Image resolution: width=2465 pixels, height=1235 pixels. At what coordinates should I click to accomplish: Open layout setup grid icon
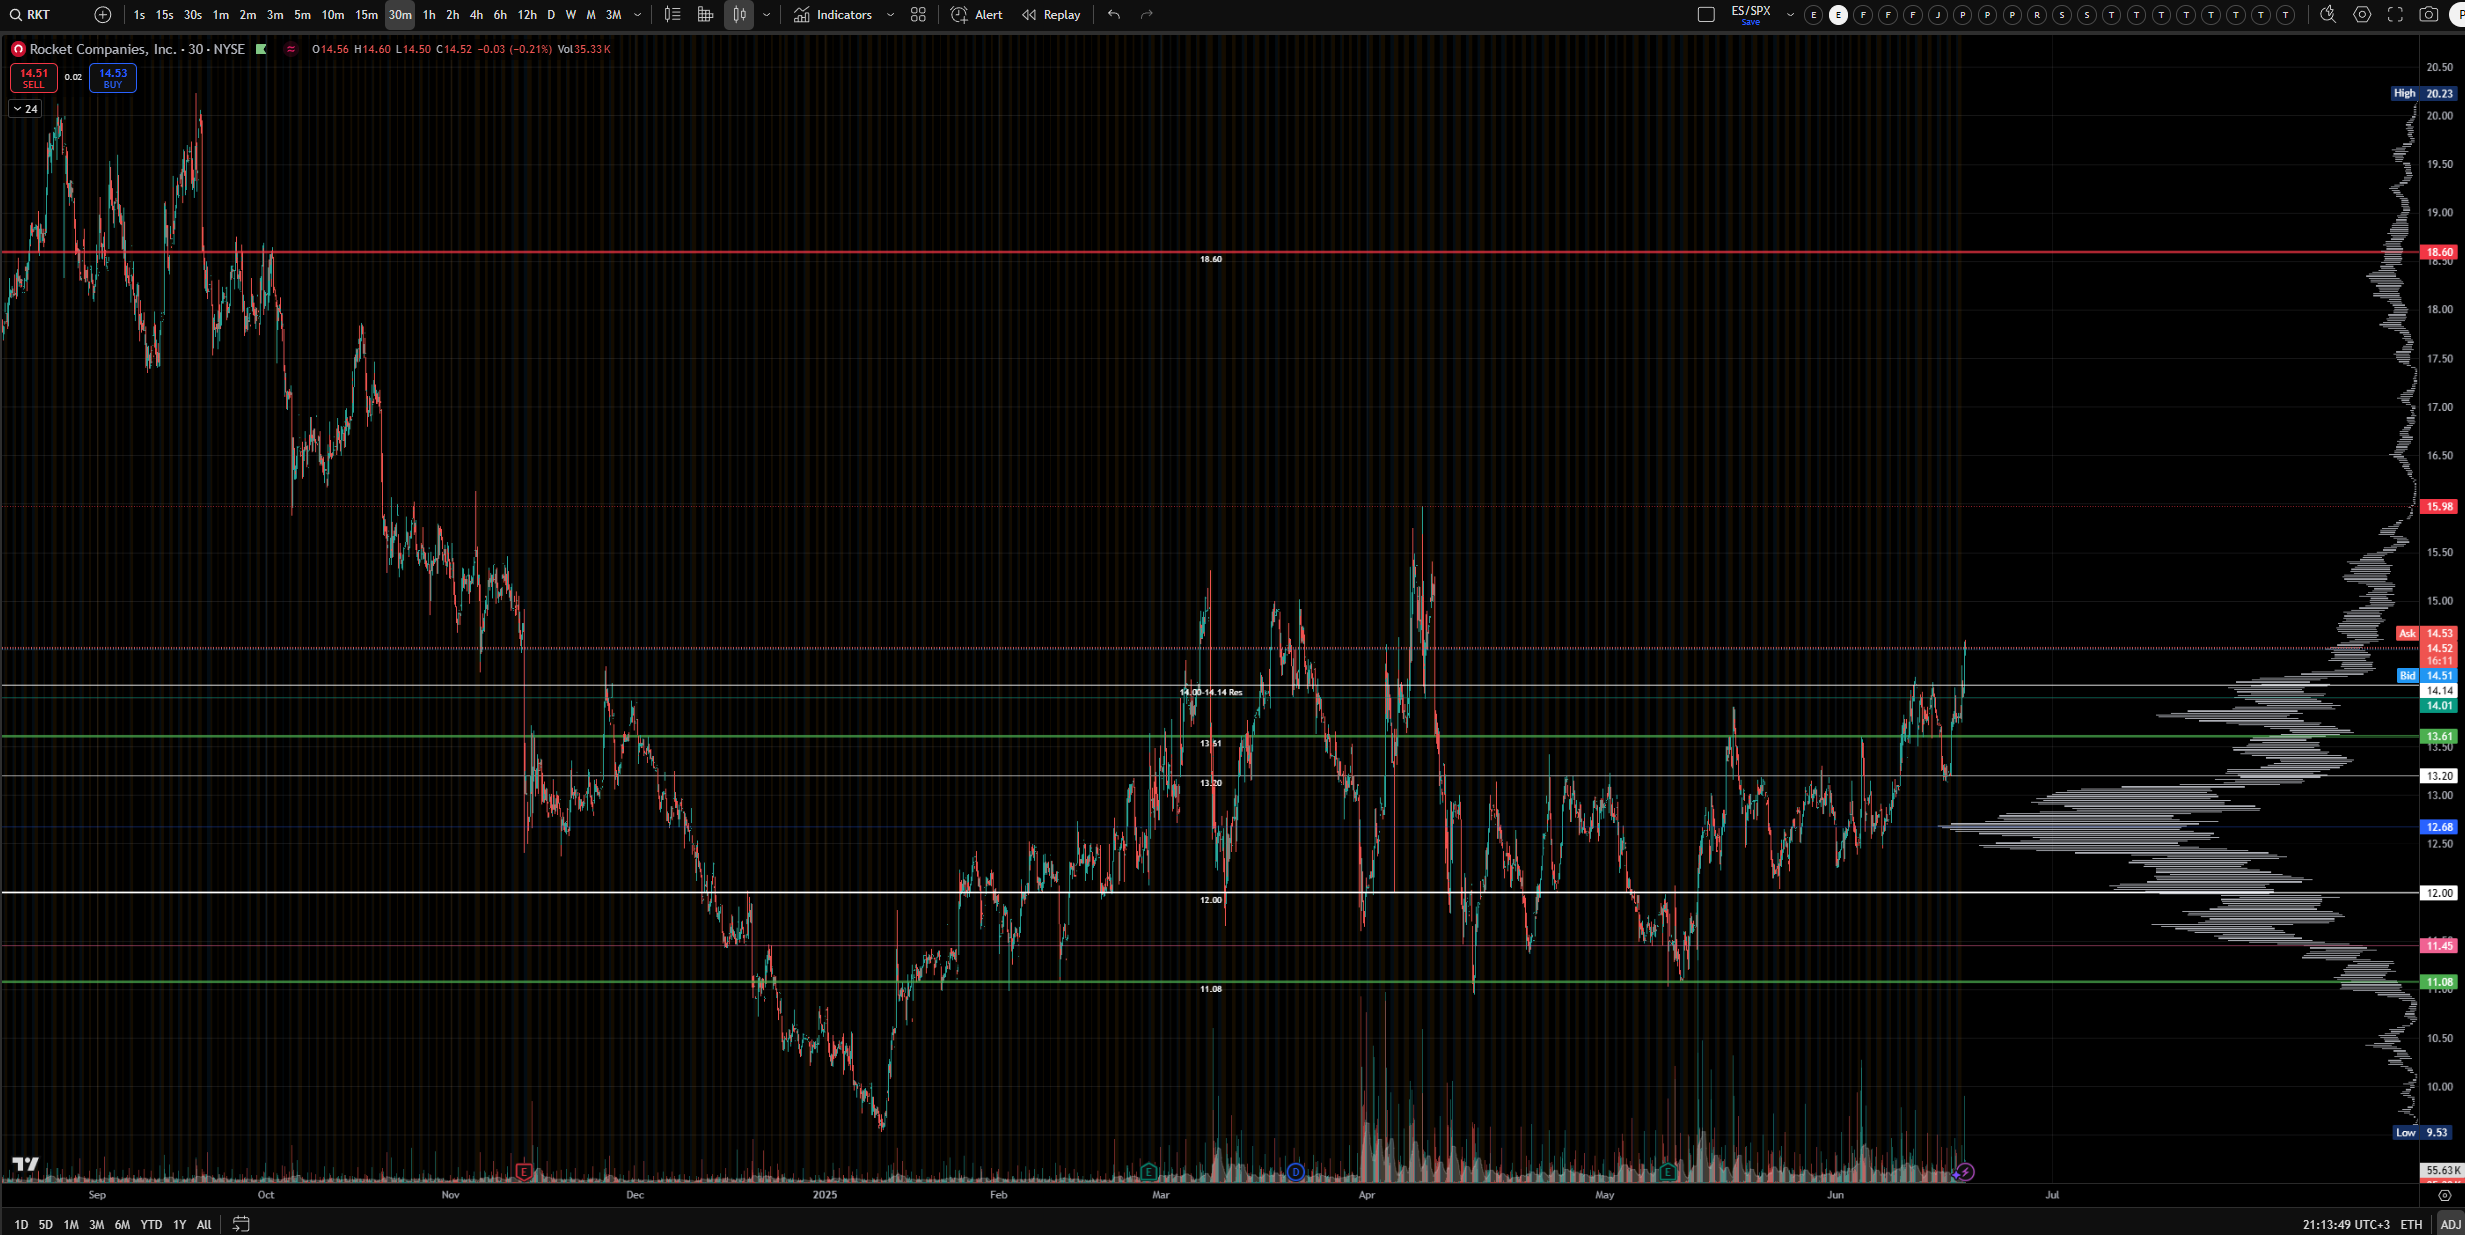click(x=918, y=15)
